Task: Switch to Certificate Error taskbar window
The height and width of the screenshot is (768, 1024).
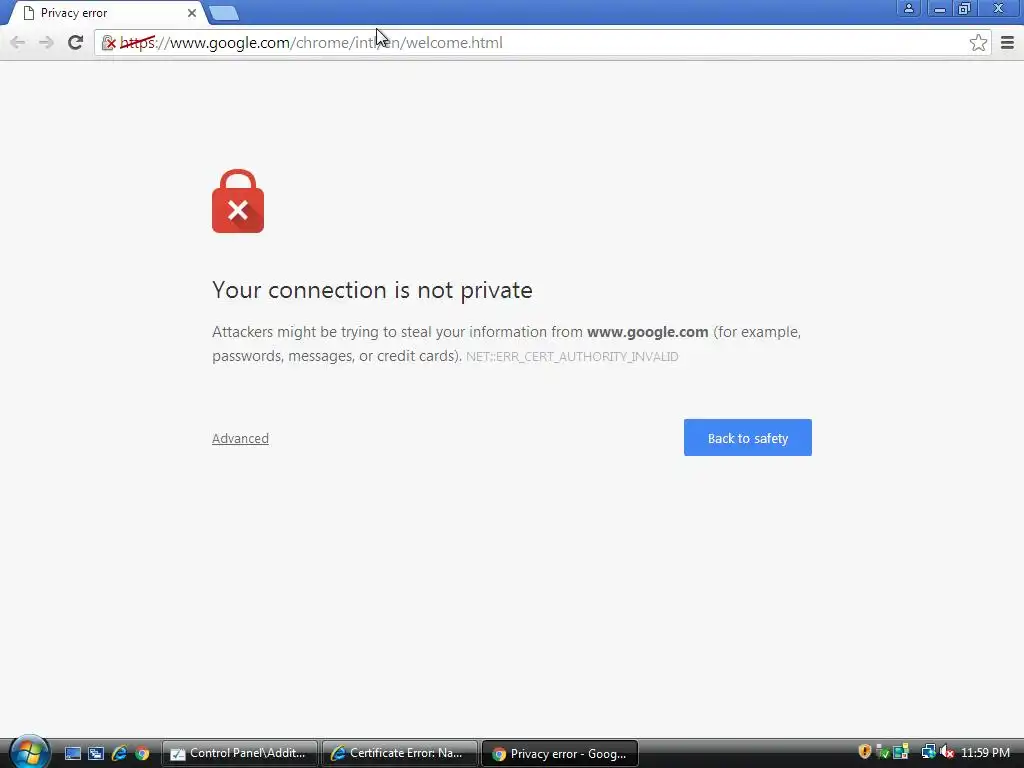Action: tap(399, 753)
